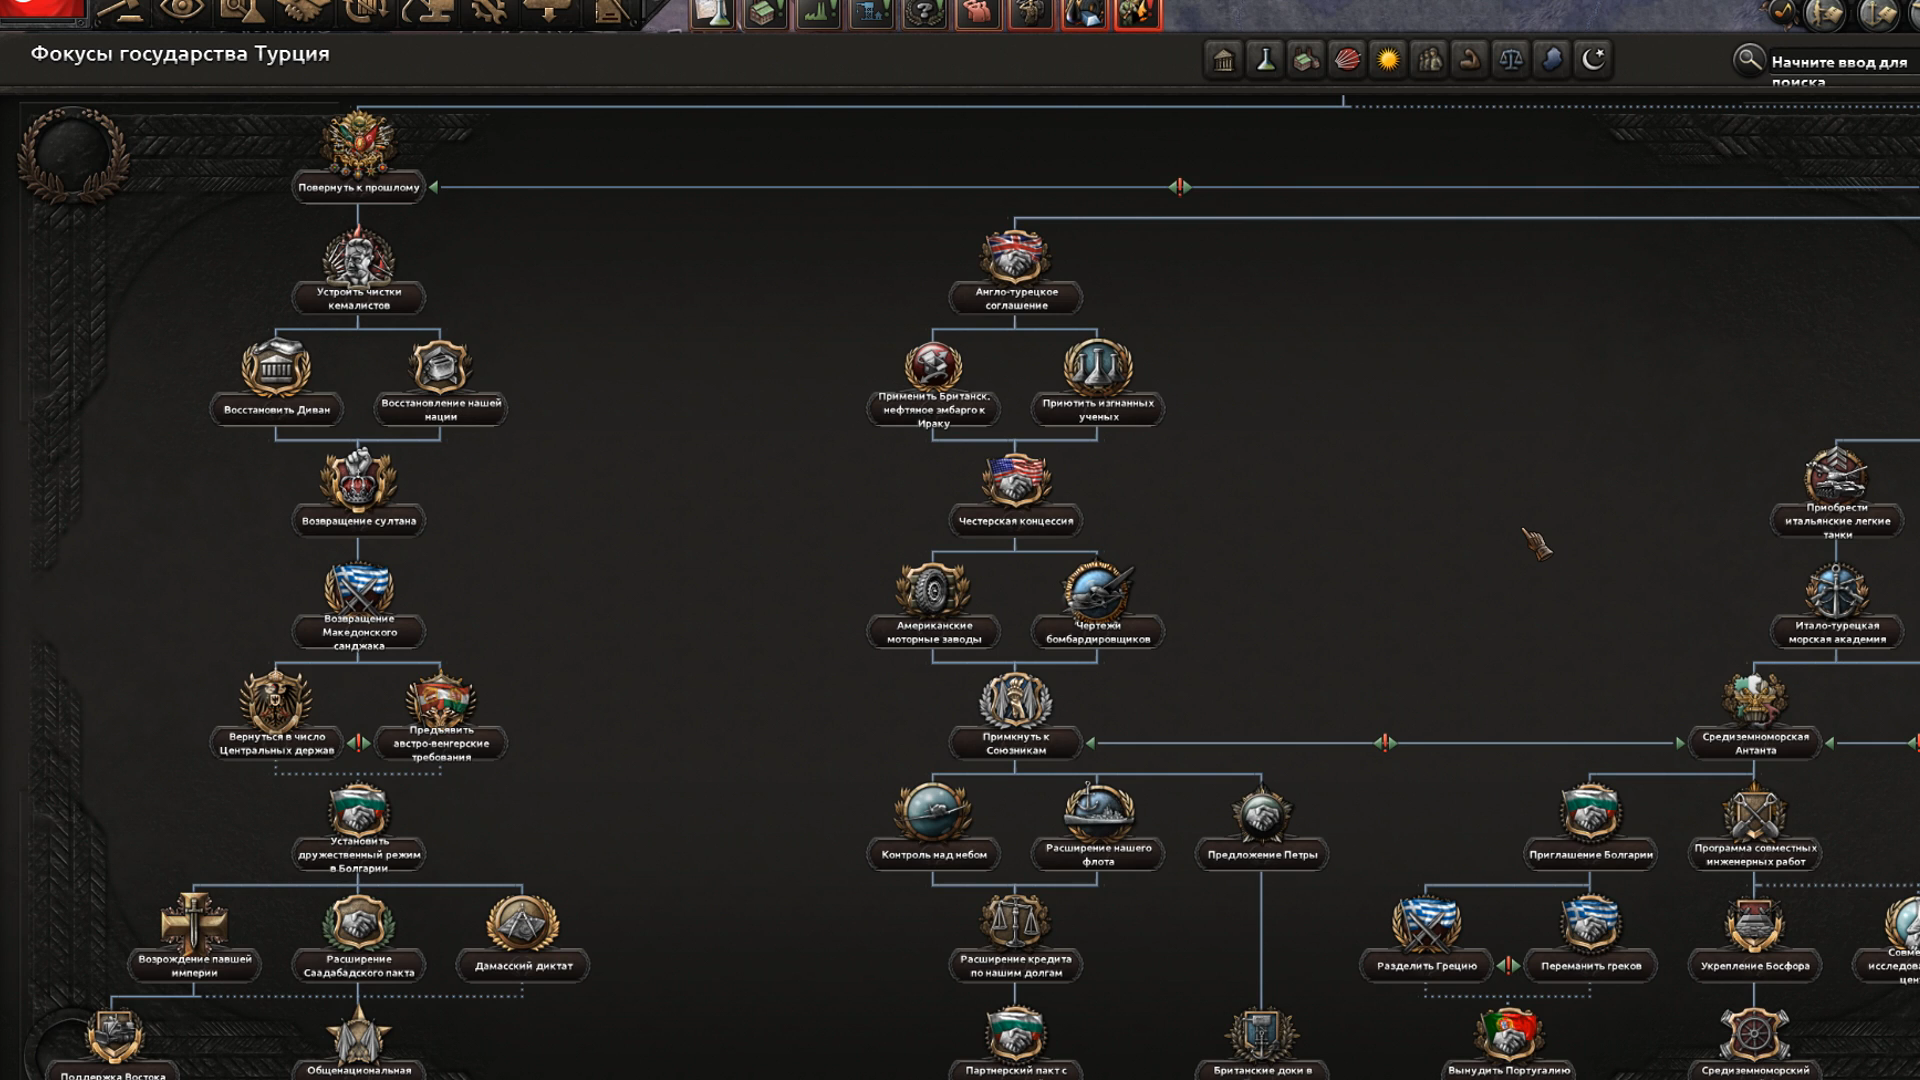Select the Приютить изгнанных ученых focus icon
This screenshot has height=1080, width=1920.
click(1097, 368)
